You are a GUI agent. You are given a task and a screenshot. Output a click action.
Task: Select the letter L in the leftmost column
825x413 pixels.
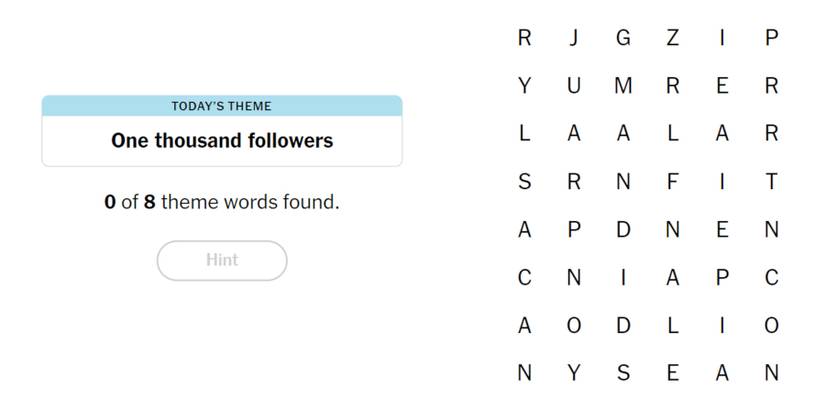(524, 134)
